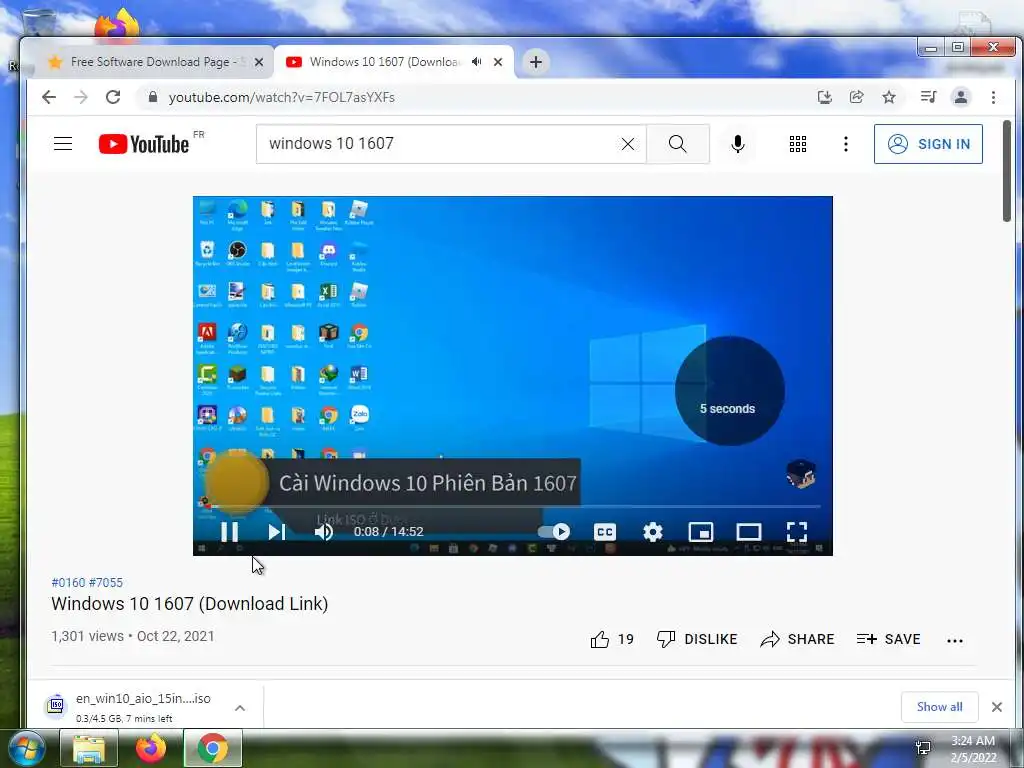Pause the YouTube video
Image resolution: width=1024 pixels, height=768 pixels.
click(x=229, y=532)
